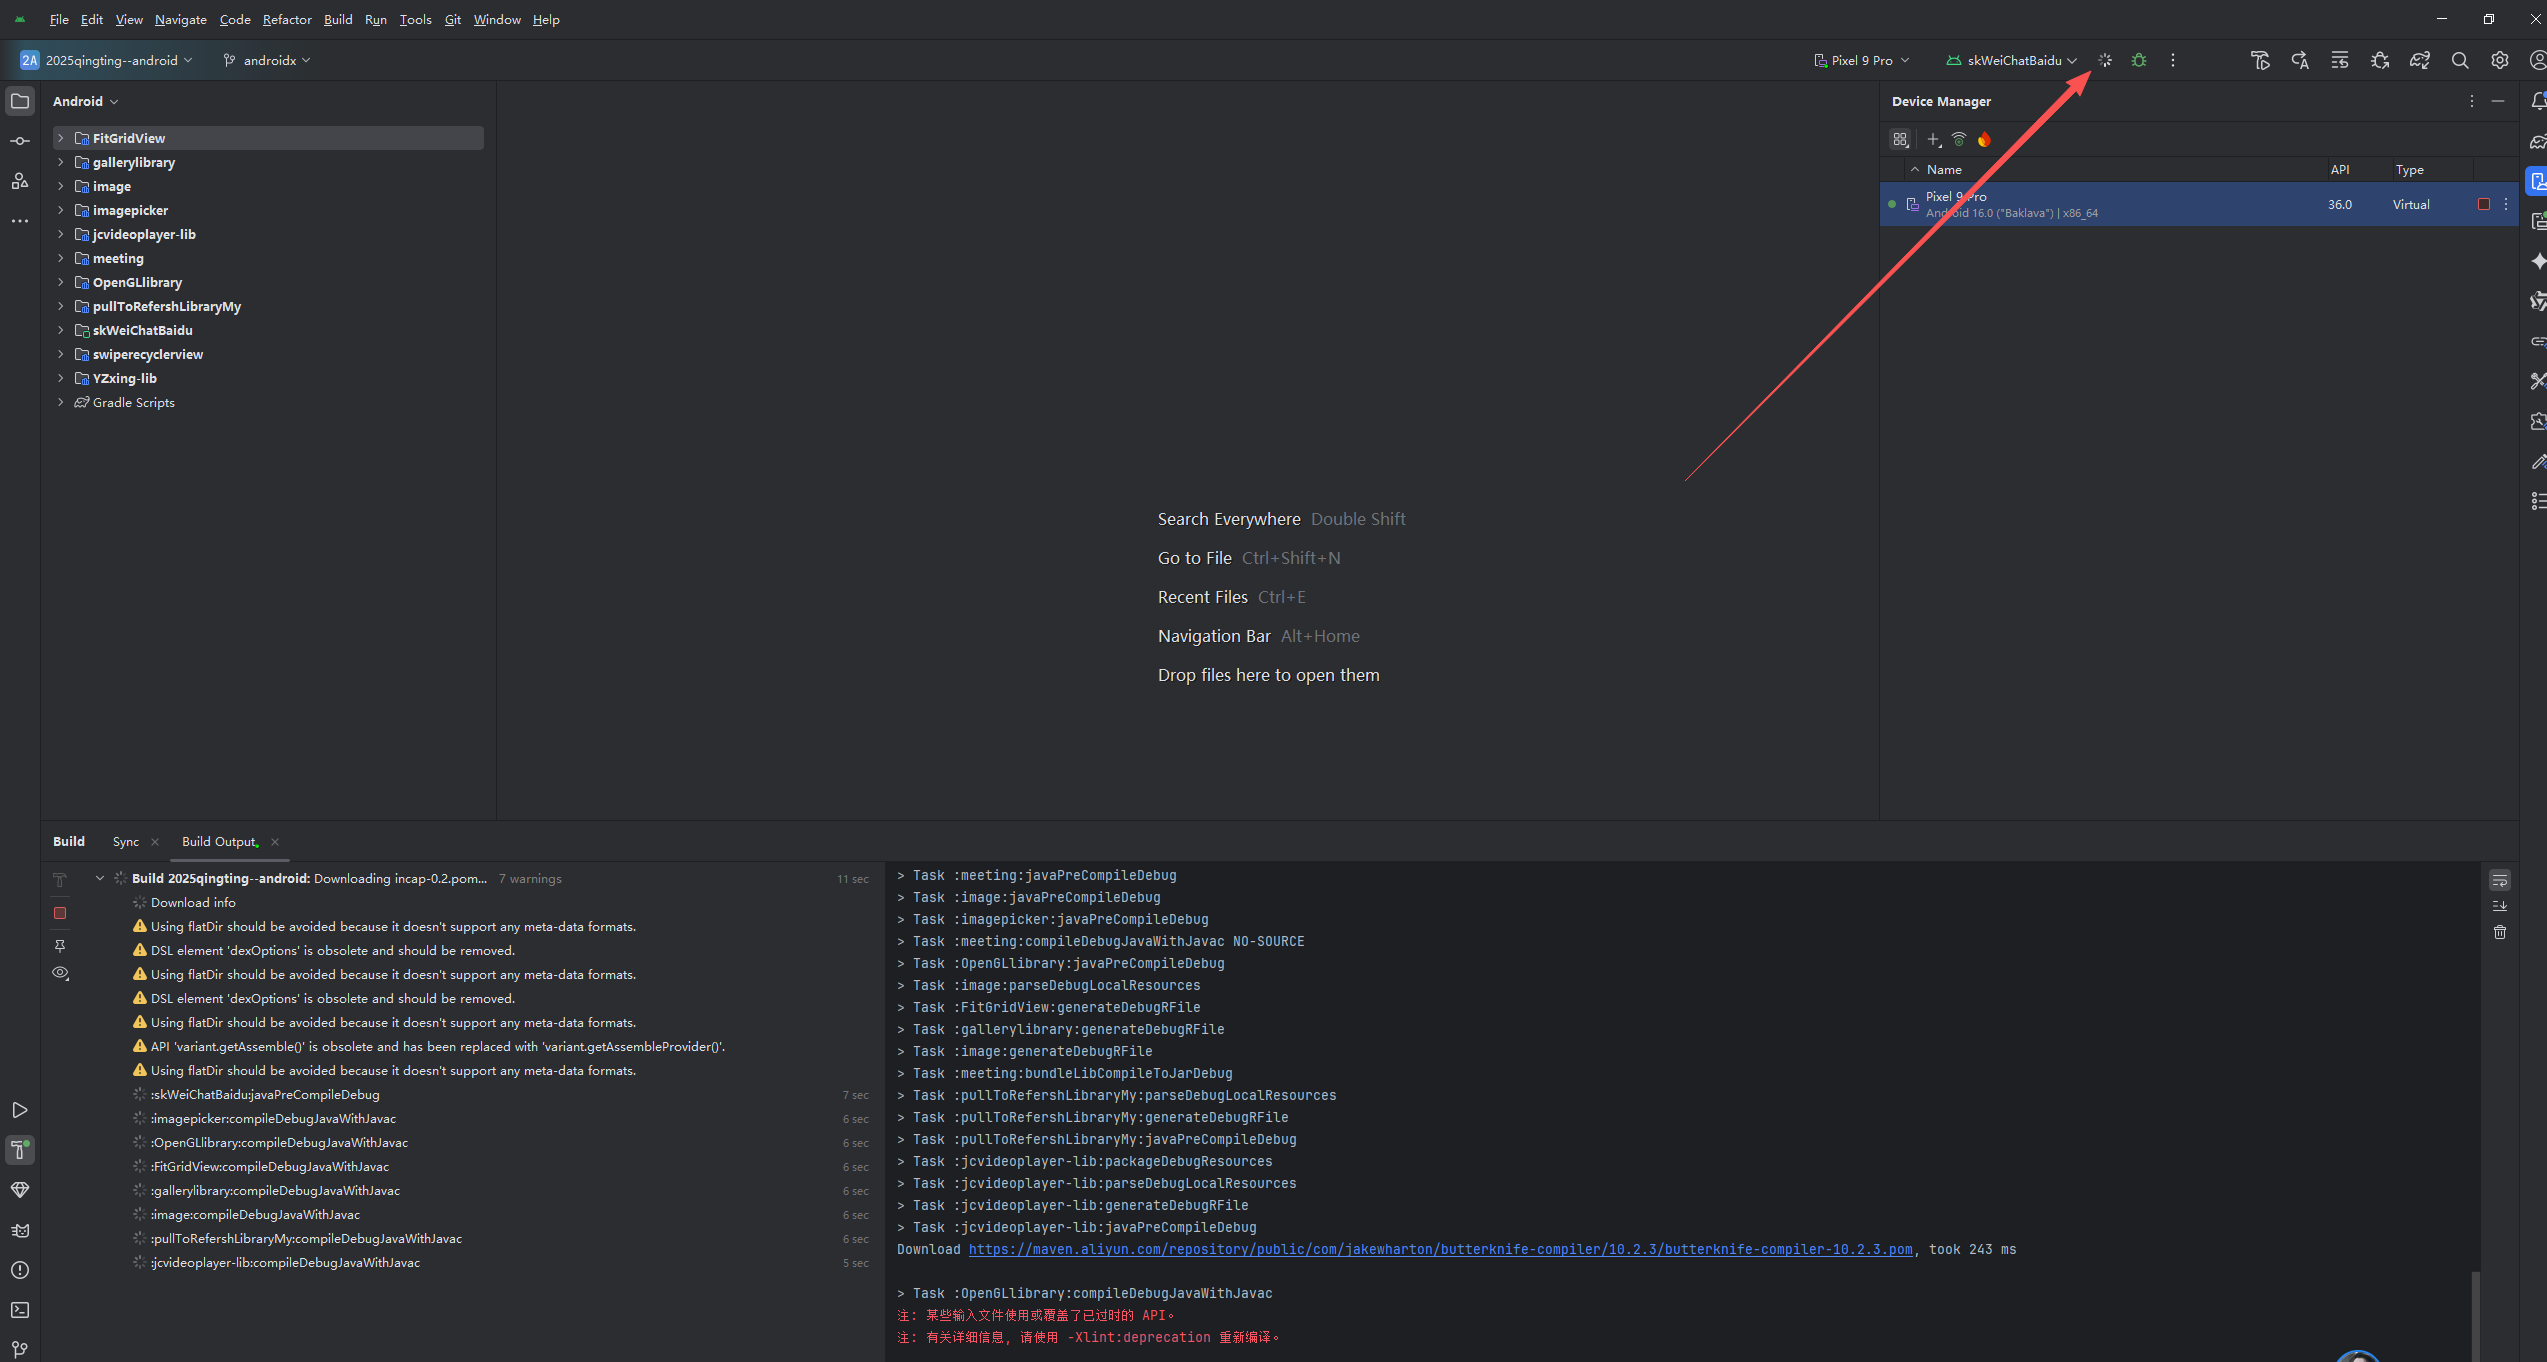This screenshot has height=1362, width=2547.
Task: Open Pixel 9 Pro row overflow menu
Action: pyautogui.click(x=2506, y=204)
